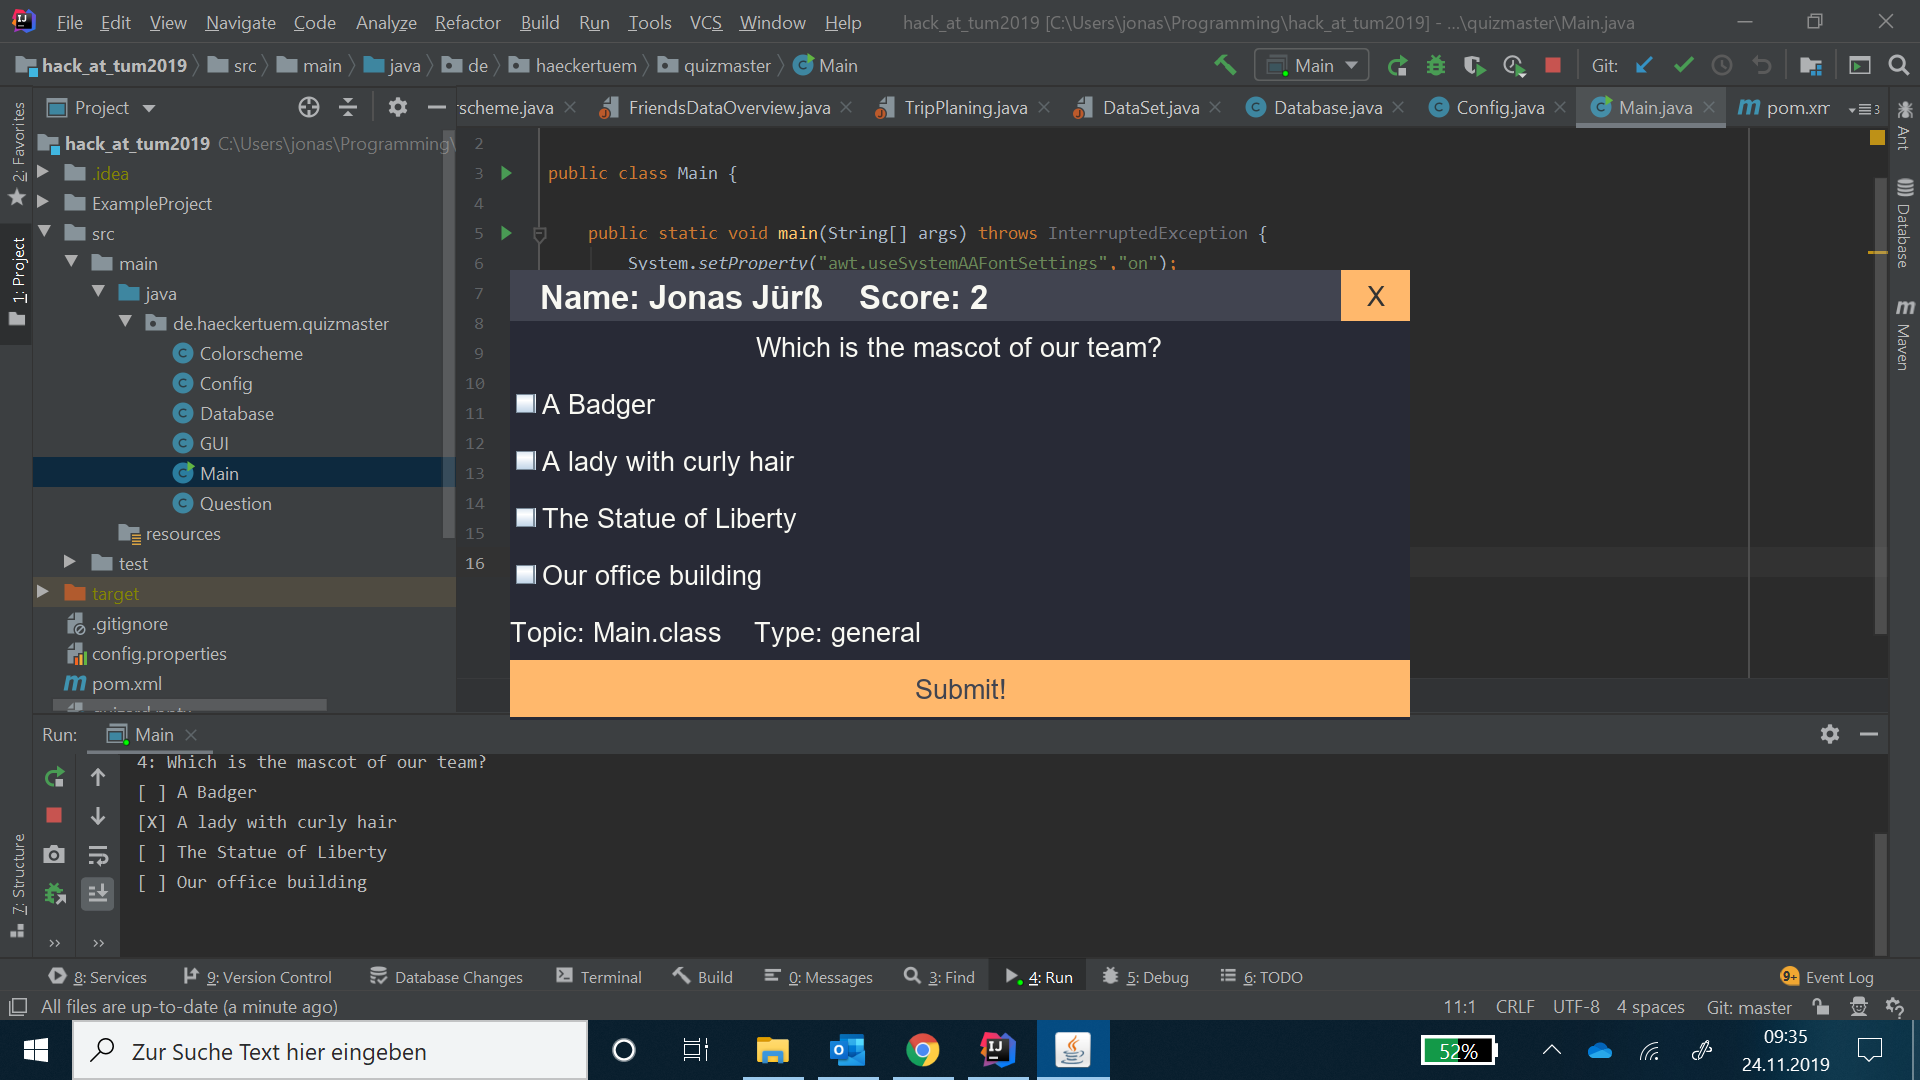Check the 'A Badger' answer checkbox
Image resolution: width=1920 pixels, height=1080 pixels.
[x=526, y=403]
